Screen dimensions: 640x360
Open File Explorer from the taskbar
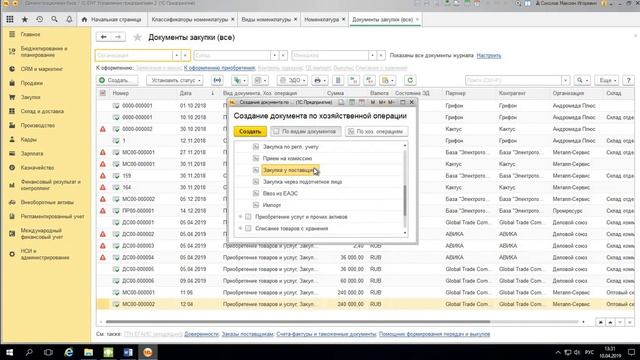coord(89,352)
